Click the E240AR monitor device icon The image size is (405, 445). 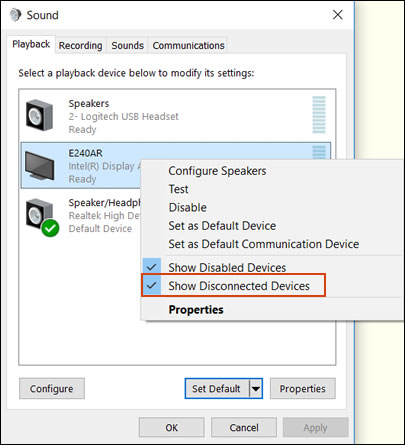click(39, 166)
